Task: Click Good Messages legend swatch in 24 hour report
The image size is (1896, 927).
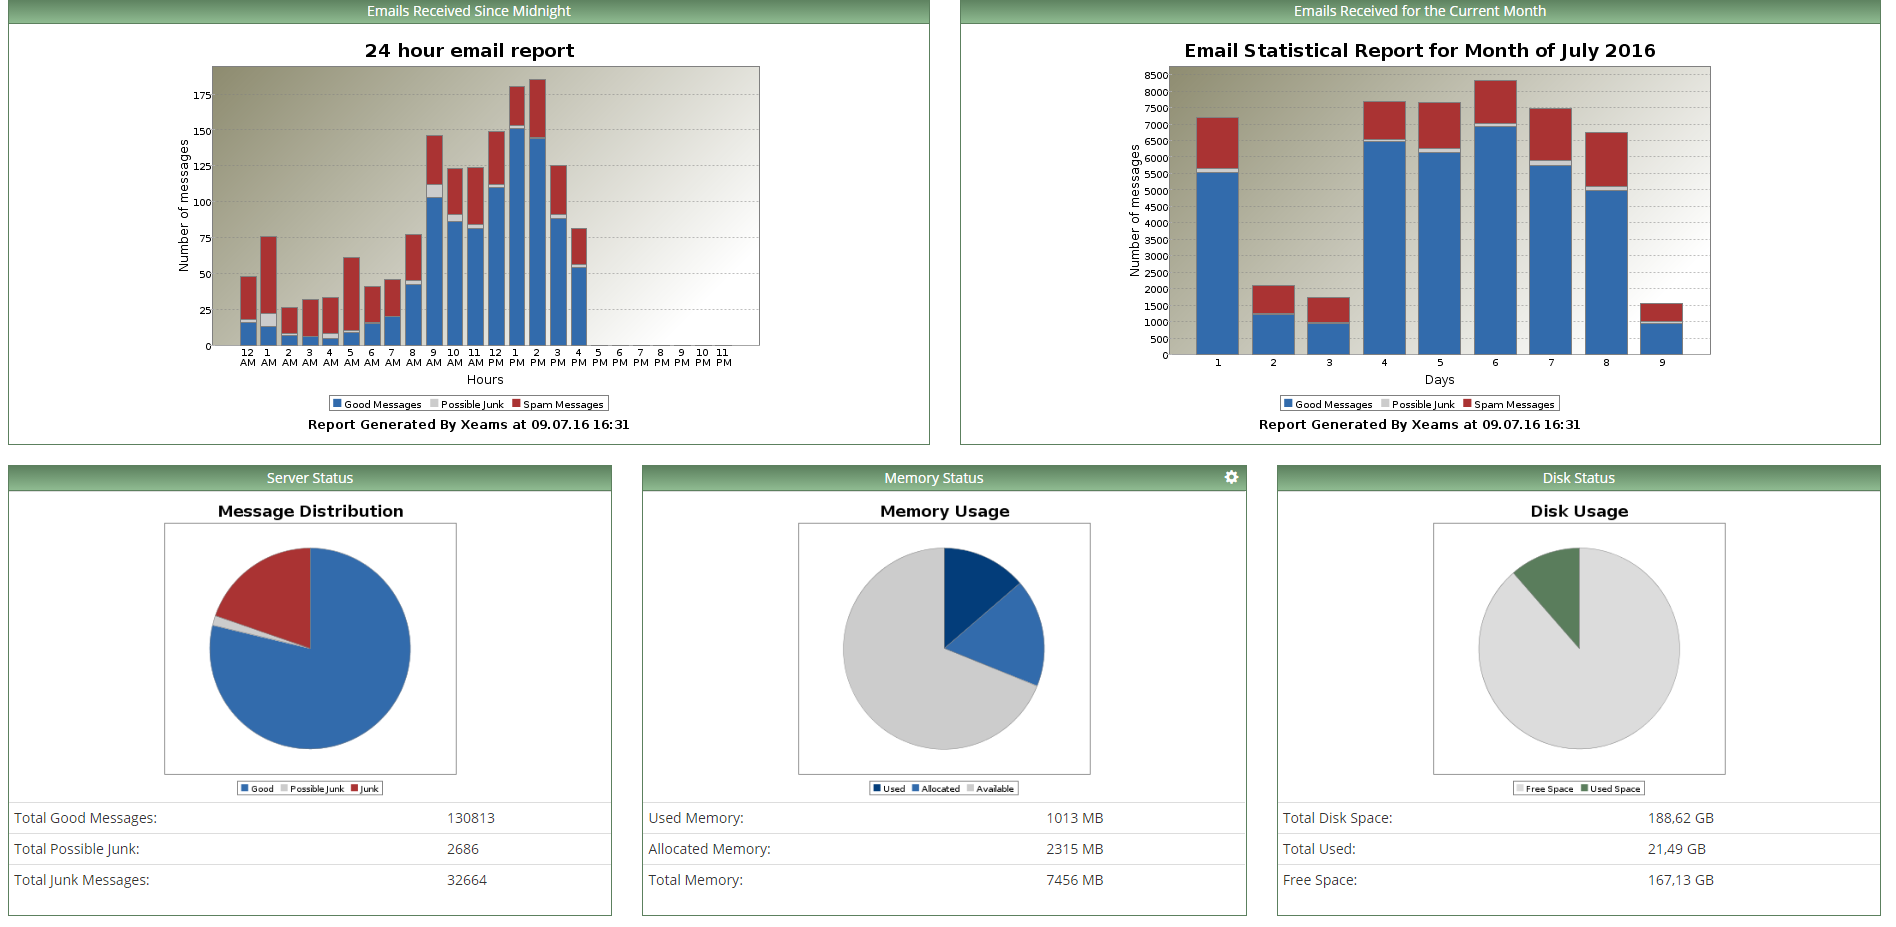Action: pos(337,404)
